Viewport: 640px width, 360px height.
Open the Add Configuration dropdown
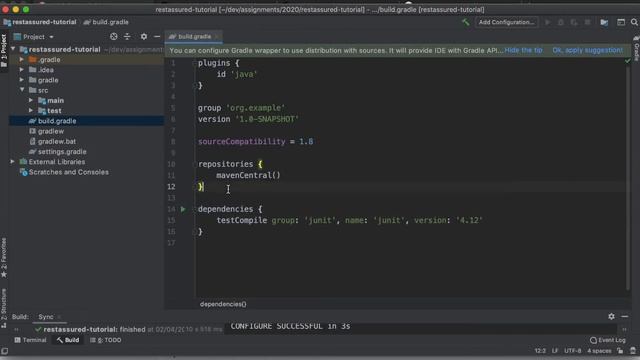coord(506,22)
